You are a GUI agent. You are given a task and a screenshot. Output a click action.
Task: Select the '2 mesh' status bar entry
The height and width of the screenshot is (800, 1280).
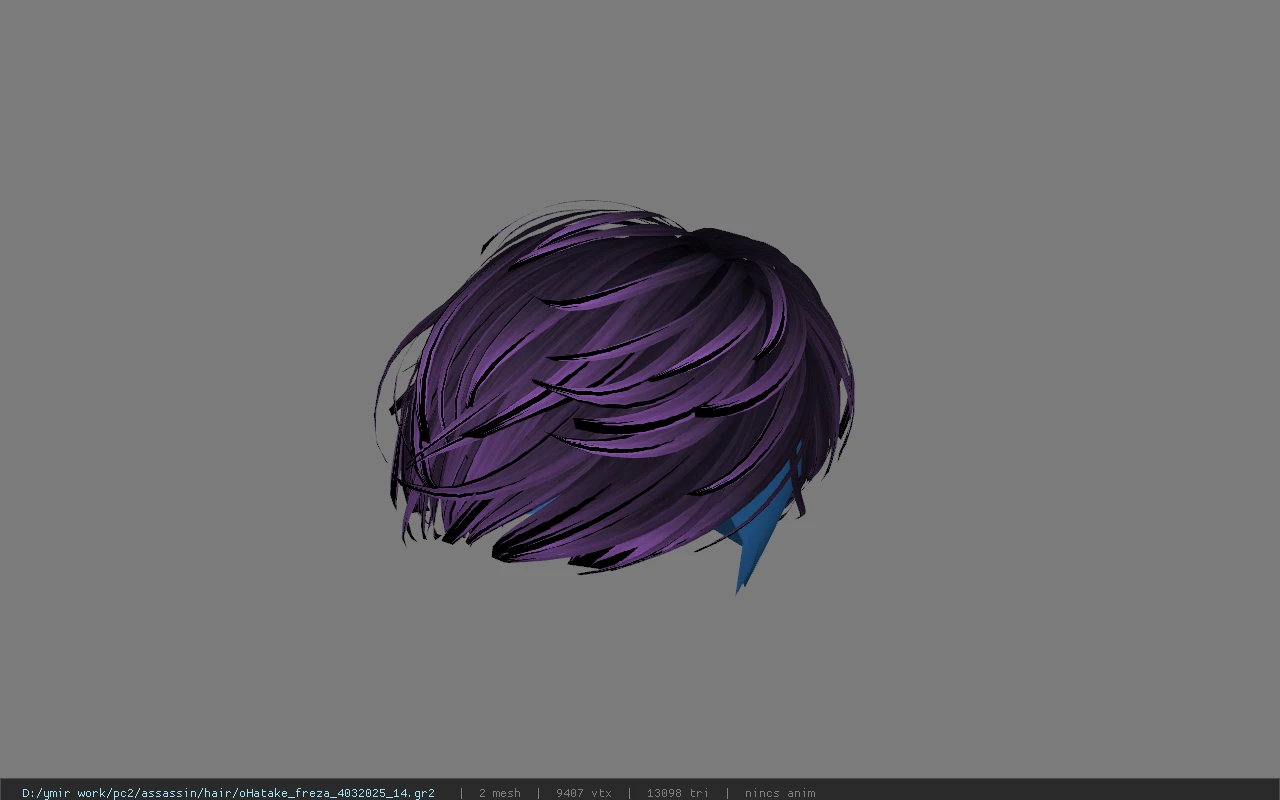[499, 793]
